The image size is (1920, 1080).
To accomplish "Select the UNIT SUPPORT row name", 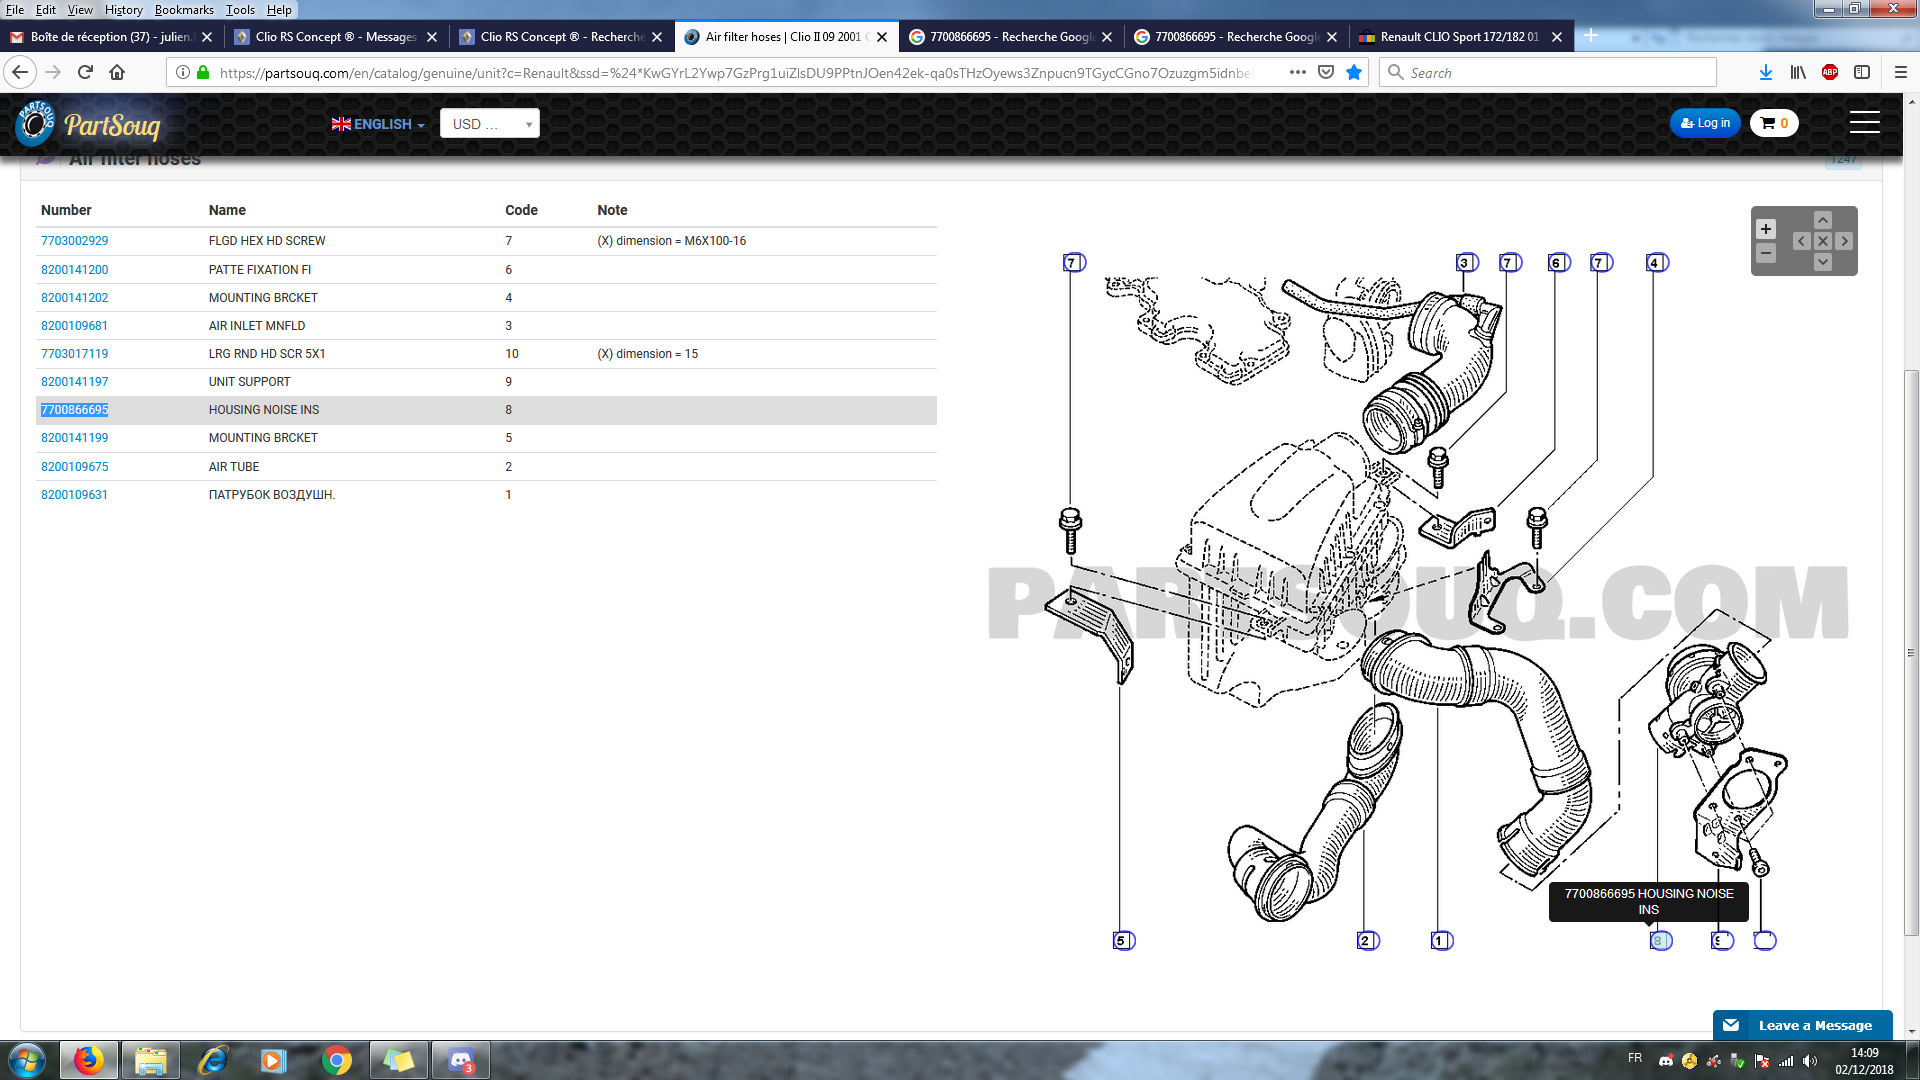I will [249, 382].
